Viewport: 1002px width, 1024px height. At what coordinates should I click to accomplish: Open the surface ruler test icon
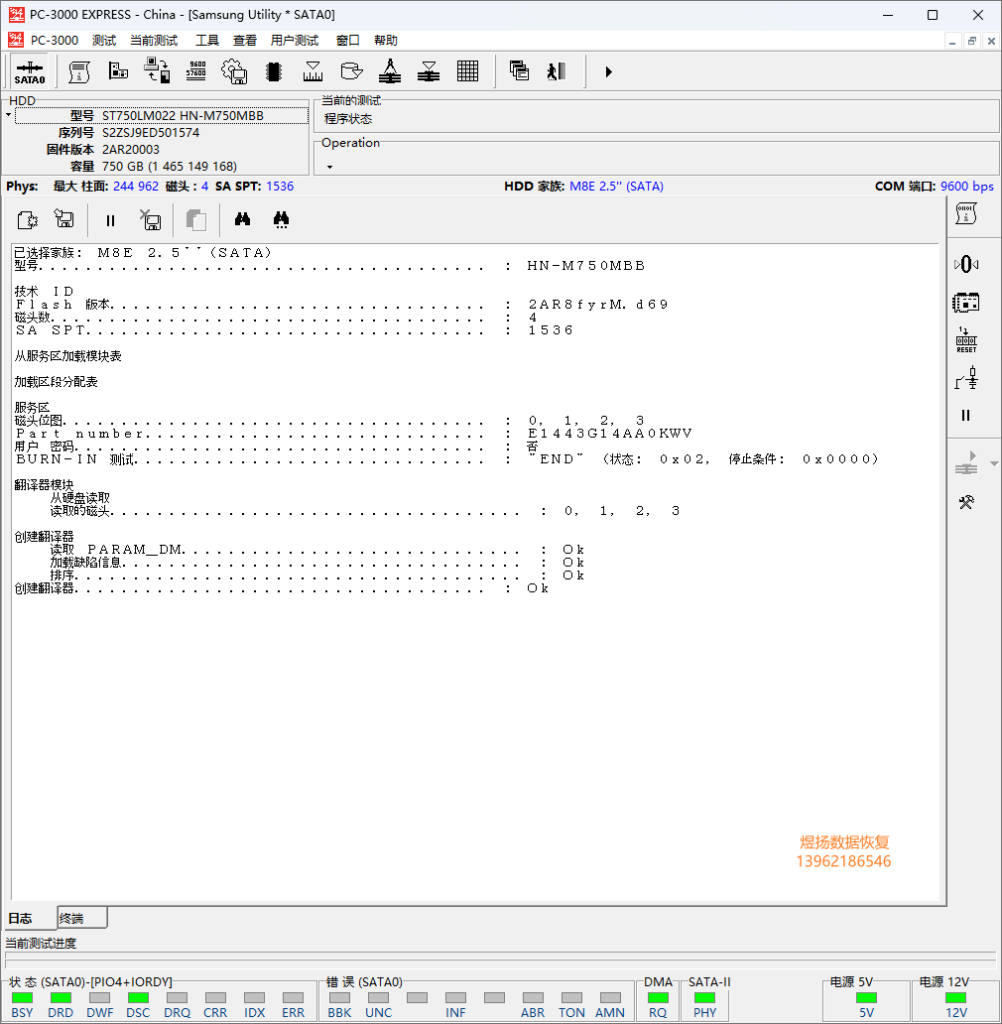[x=313, y=71]
